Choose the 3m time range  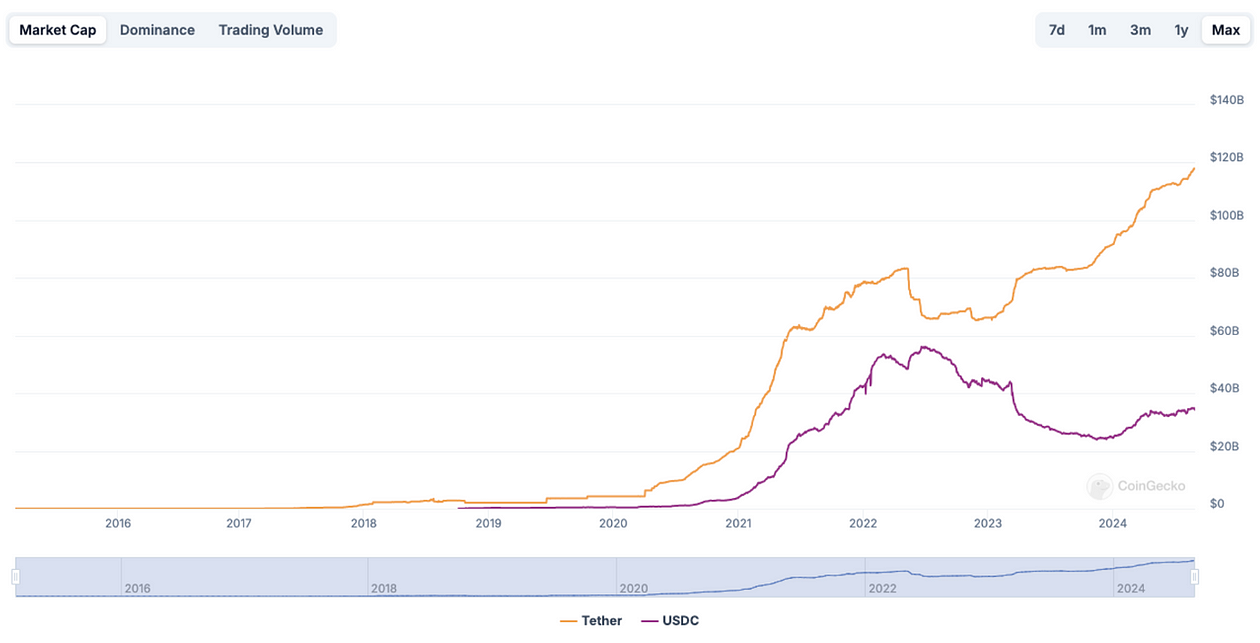[1140, 30]
